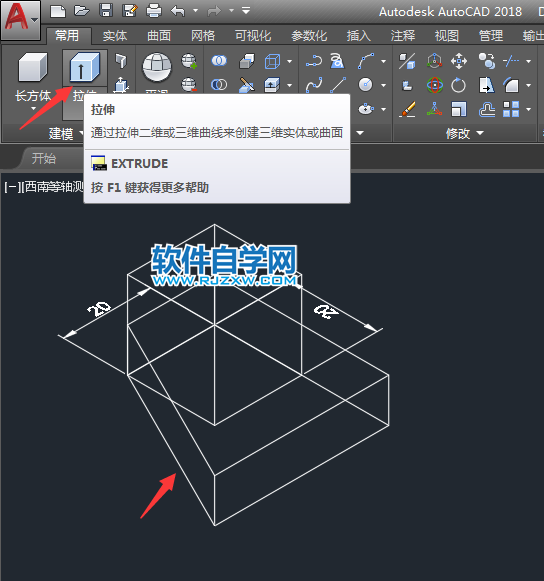Image resolution: width=544 pixels, height=581 pixels.
Task: Click the 拉伸 extrude tool
Action: [x=85, y=67]
